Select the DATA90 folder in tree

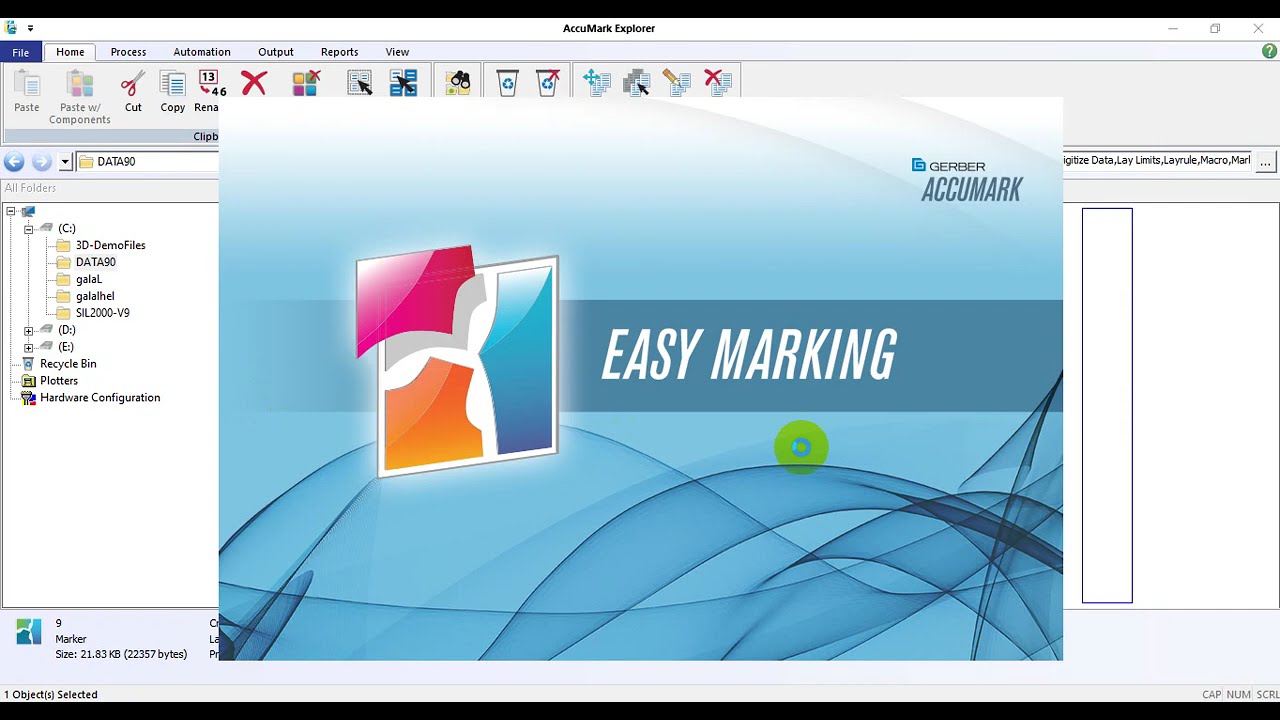pos(96,263)
